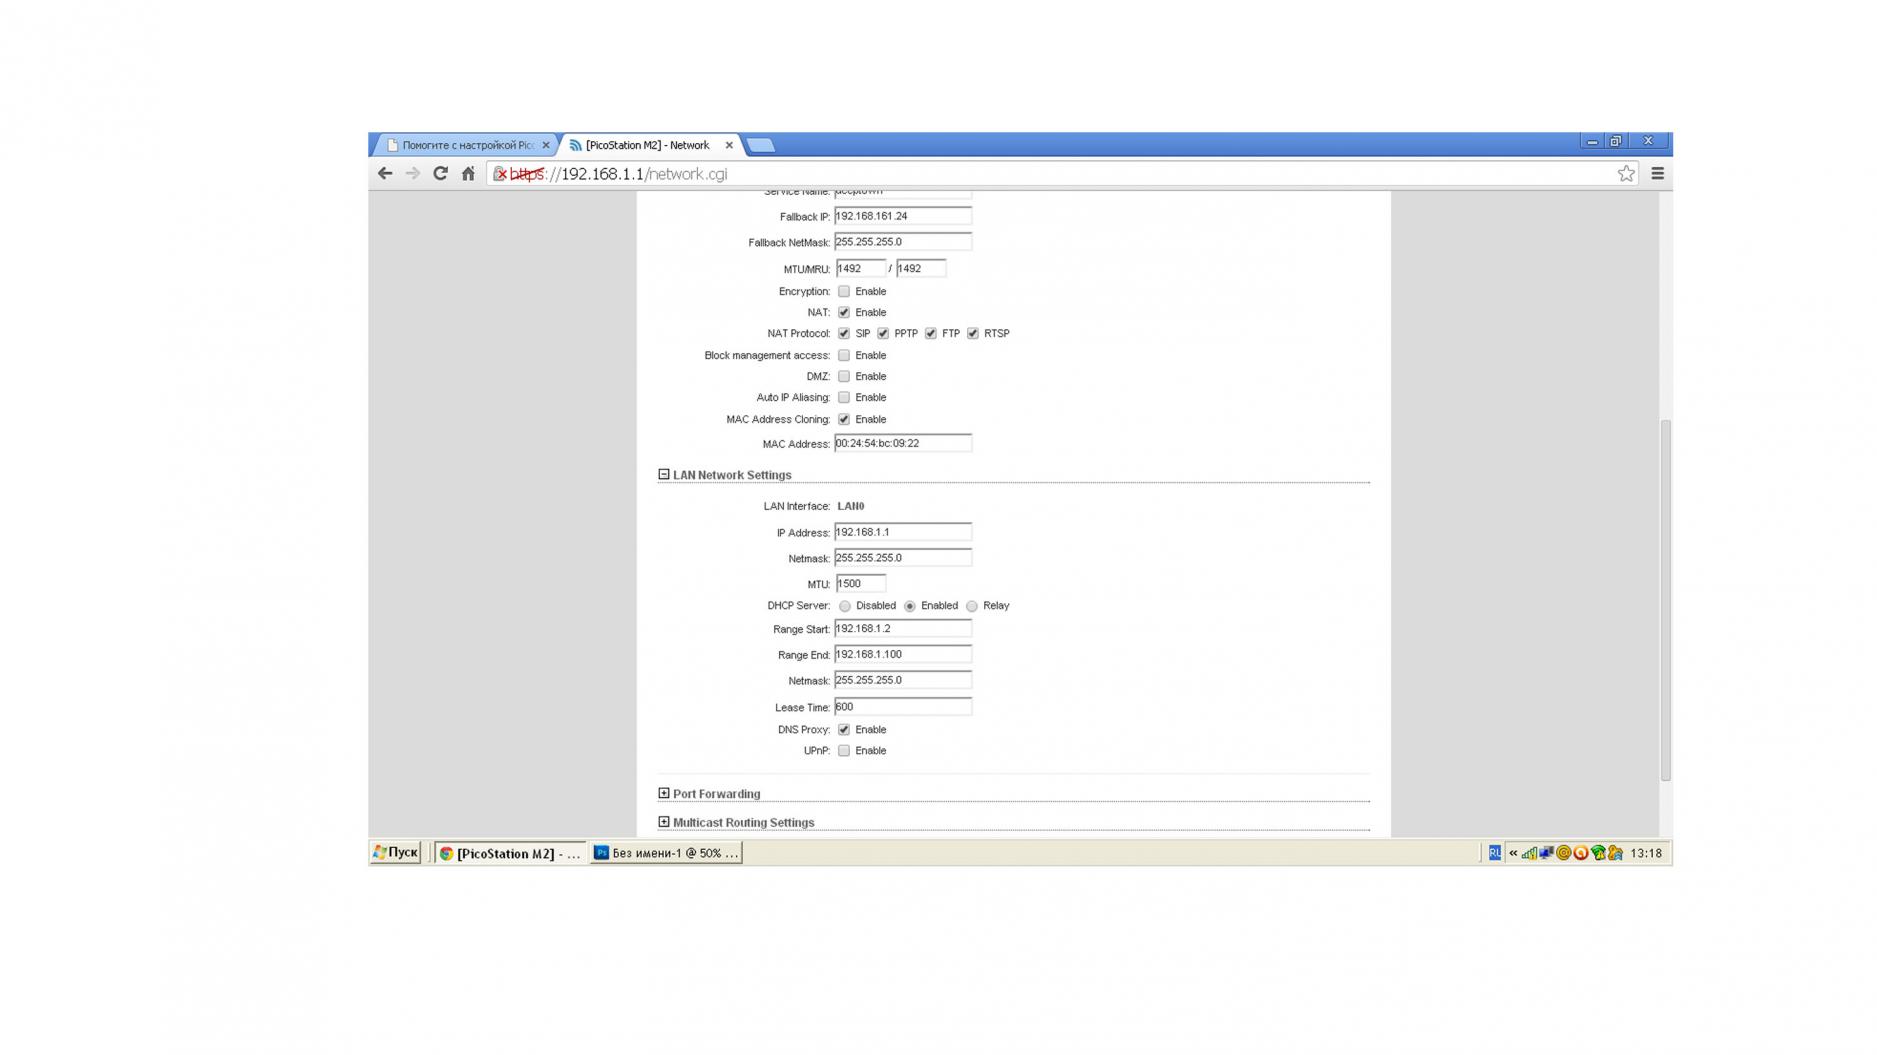Uncheck the DNS Proxy checkbox

(x=844, y=730)
